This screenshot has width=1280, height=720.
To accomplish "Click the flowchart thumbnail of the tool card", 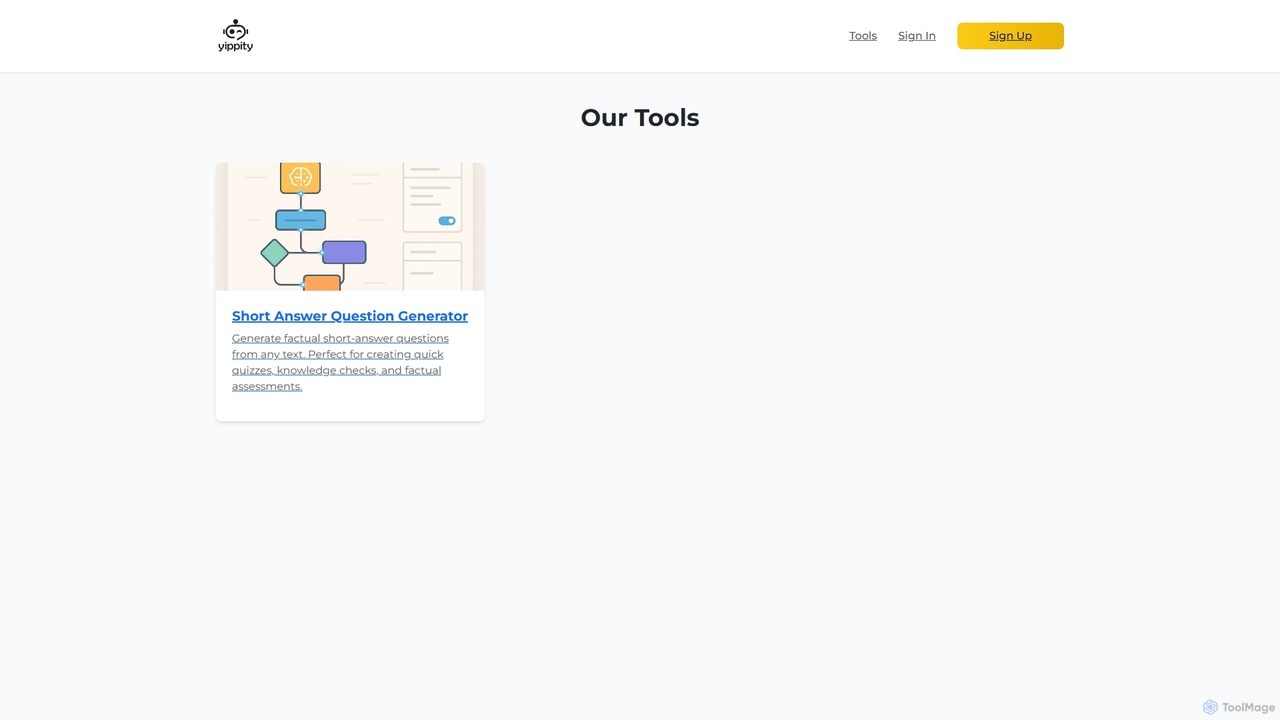I will [350, 227].
